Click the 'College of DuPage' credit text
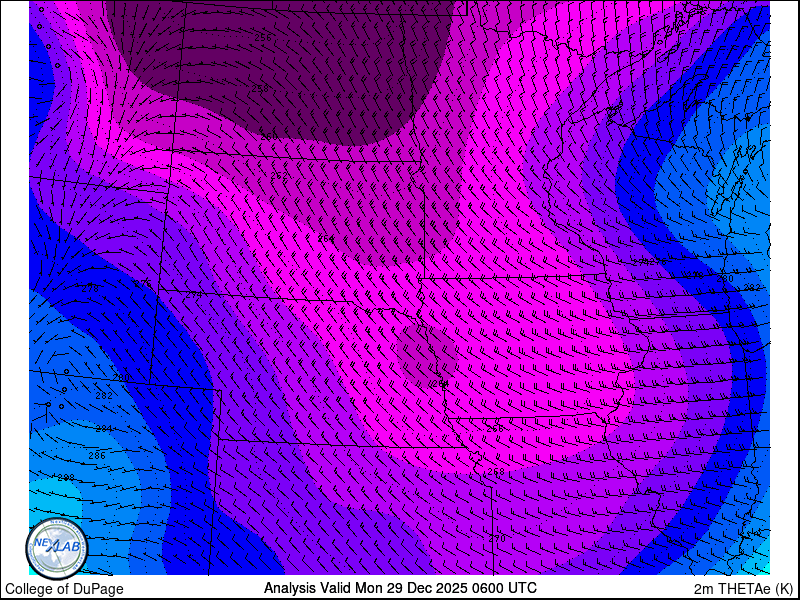Image resolution: width=800 pixels, height=600 pixels. (x=64, y=589)
